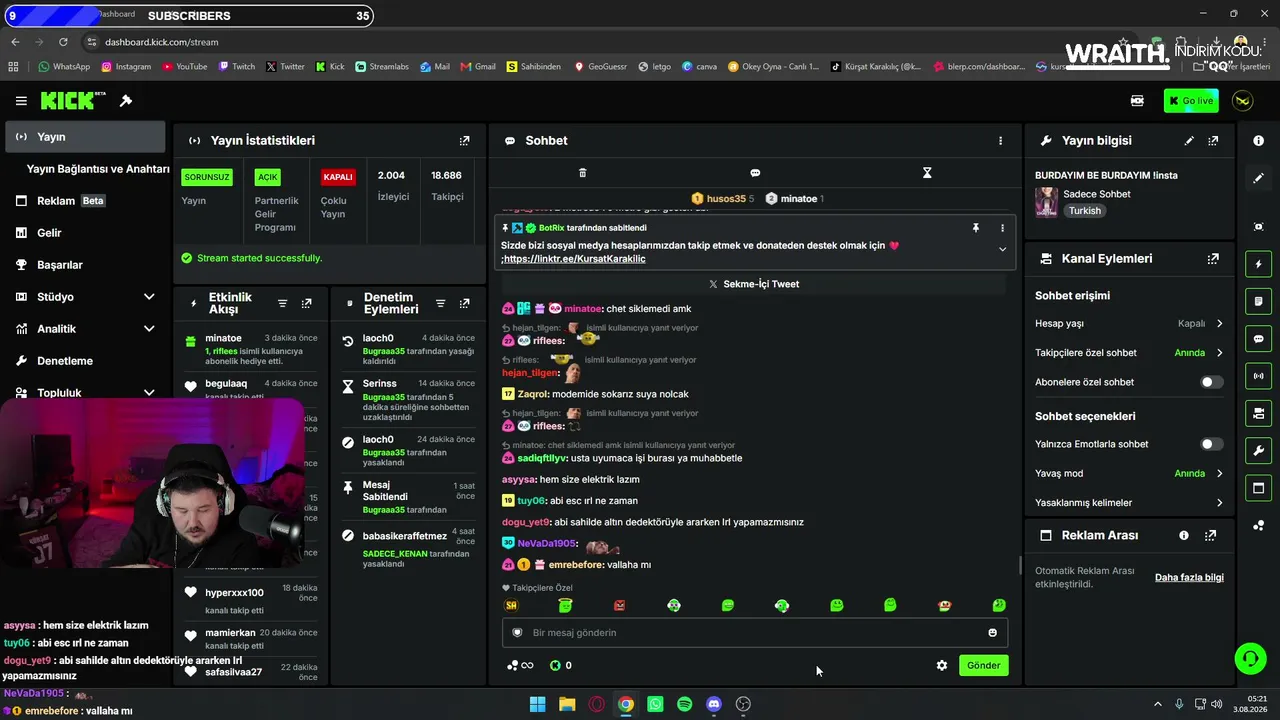Pop out the Kanal Eylemleri panel

pyautogui.click(x=1213, y=259)
